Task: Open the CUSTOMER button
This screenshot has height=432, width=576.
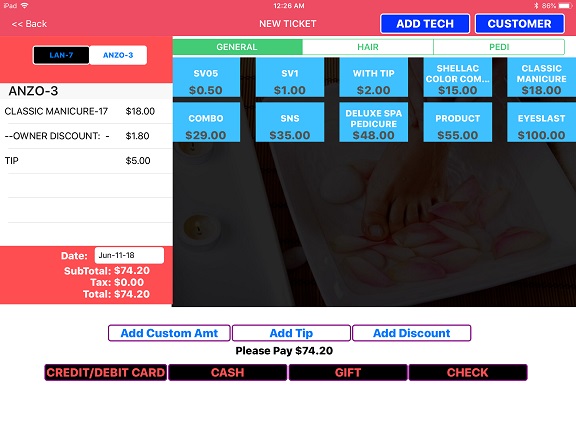Action: [x=519, y=24]
